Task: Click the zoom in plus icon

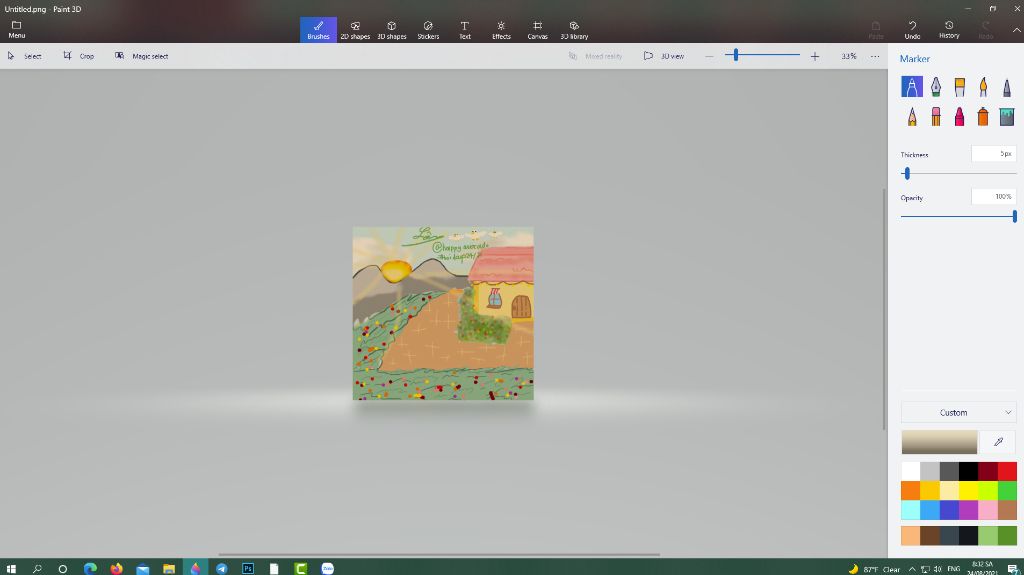Action: (x=814, y=57)
